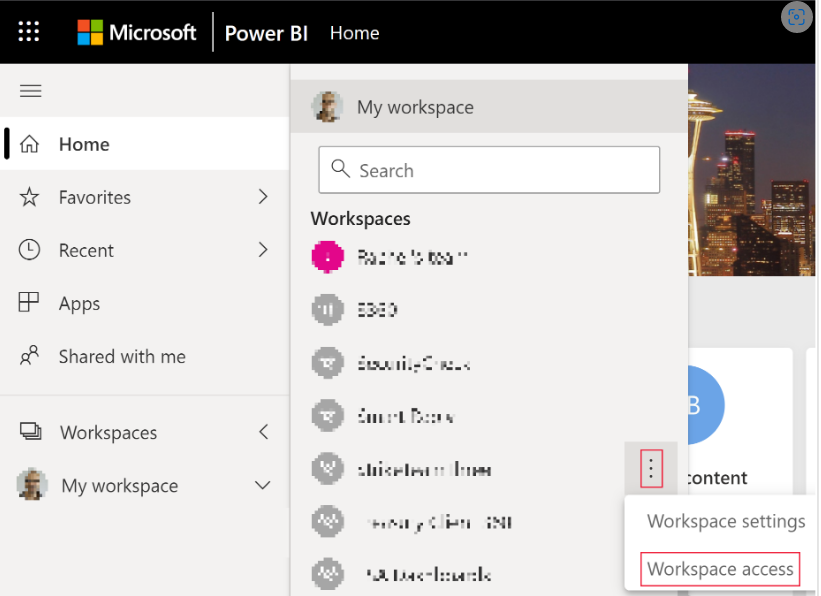This screenshot has height=596, width=821.
Task: Expand the Favorites flyout chevron
Action: pyautogui.click(x=263, y=197)
